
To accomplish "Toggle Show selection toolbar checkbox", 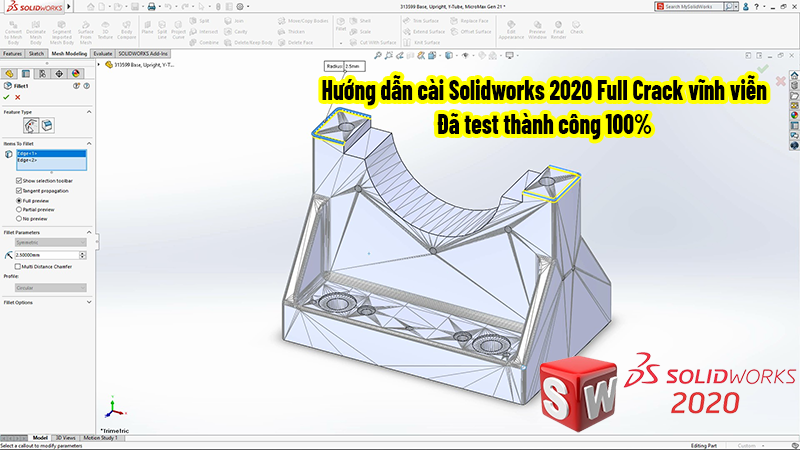I will 19,181.
